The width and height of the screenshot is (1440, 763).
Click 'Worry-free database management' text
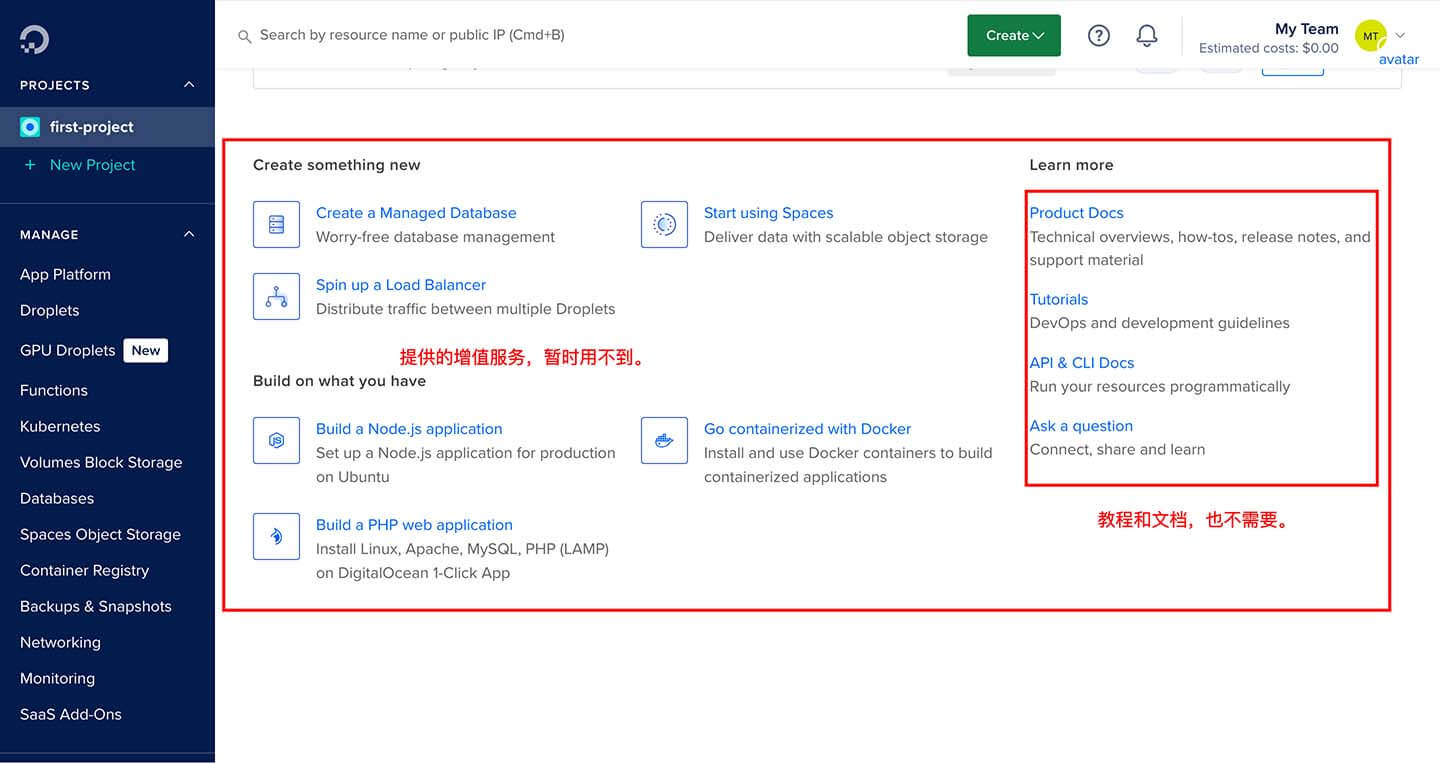[435, 237]
